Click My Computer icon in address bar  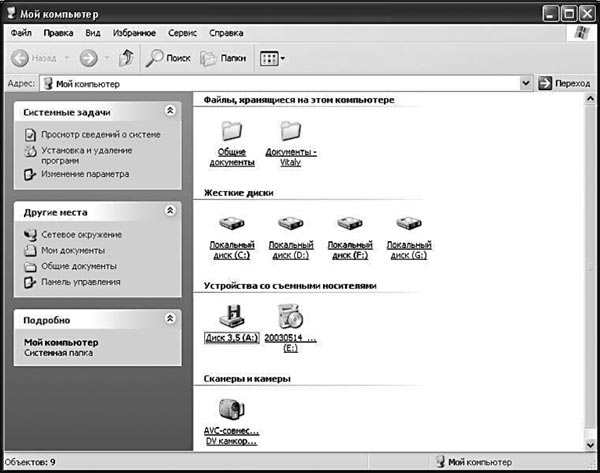[48, 83]
